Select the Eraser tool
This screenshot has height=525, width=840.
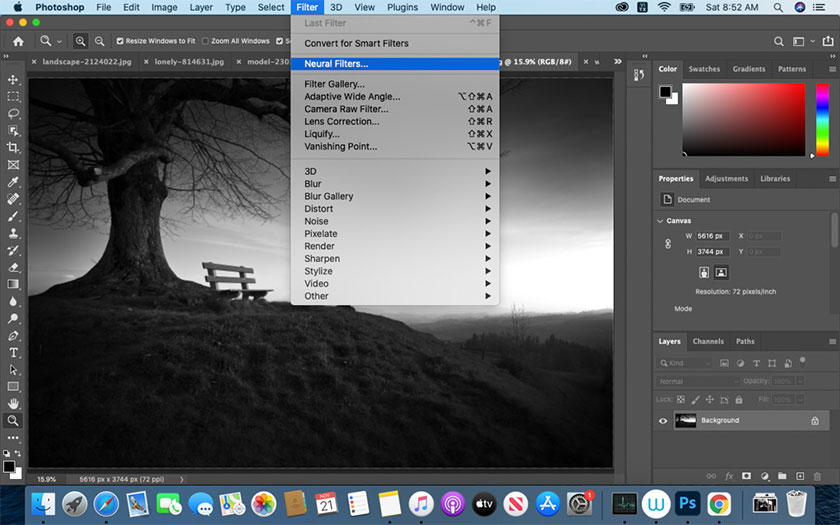(x=13, y=267)
